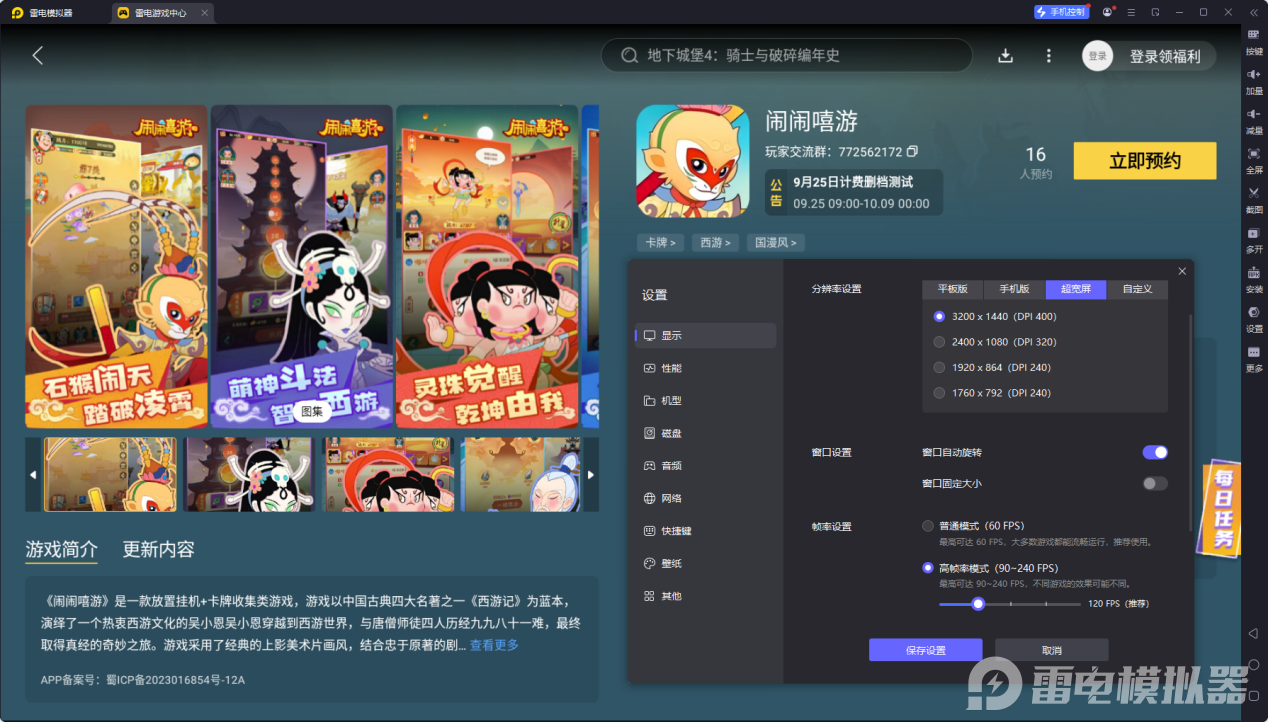Click the 保存设置 button
Viewport: 1268px width, 722px height.
coord(926,650)
